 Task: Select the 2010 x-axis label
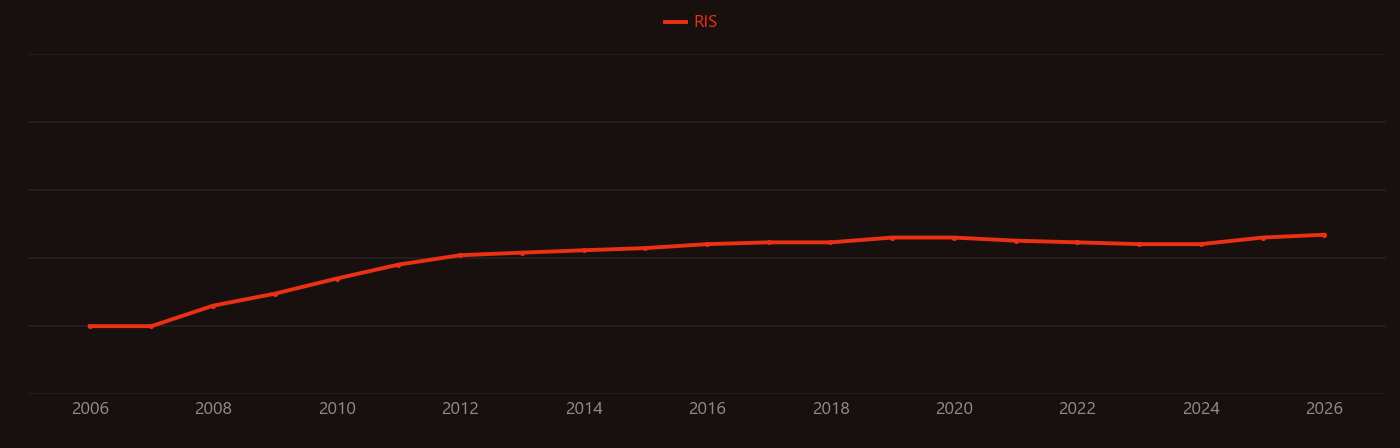point(337,409)
